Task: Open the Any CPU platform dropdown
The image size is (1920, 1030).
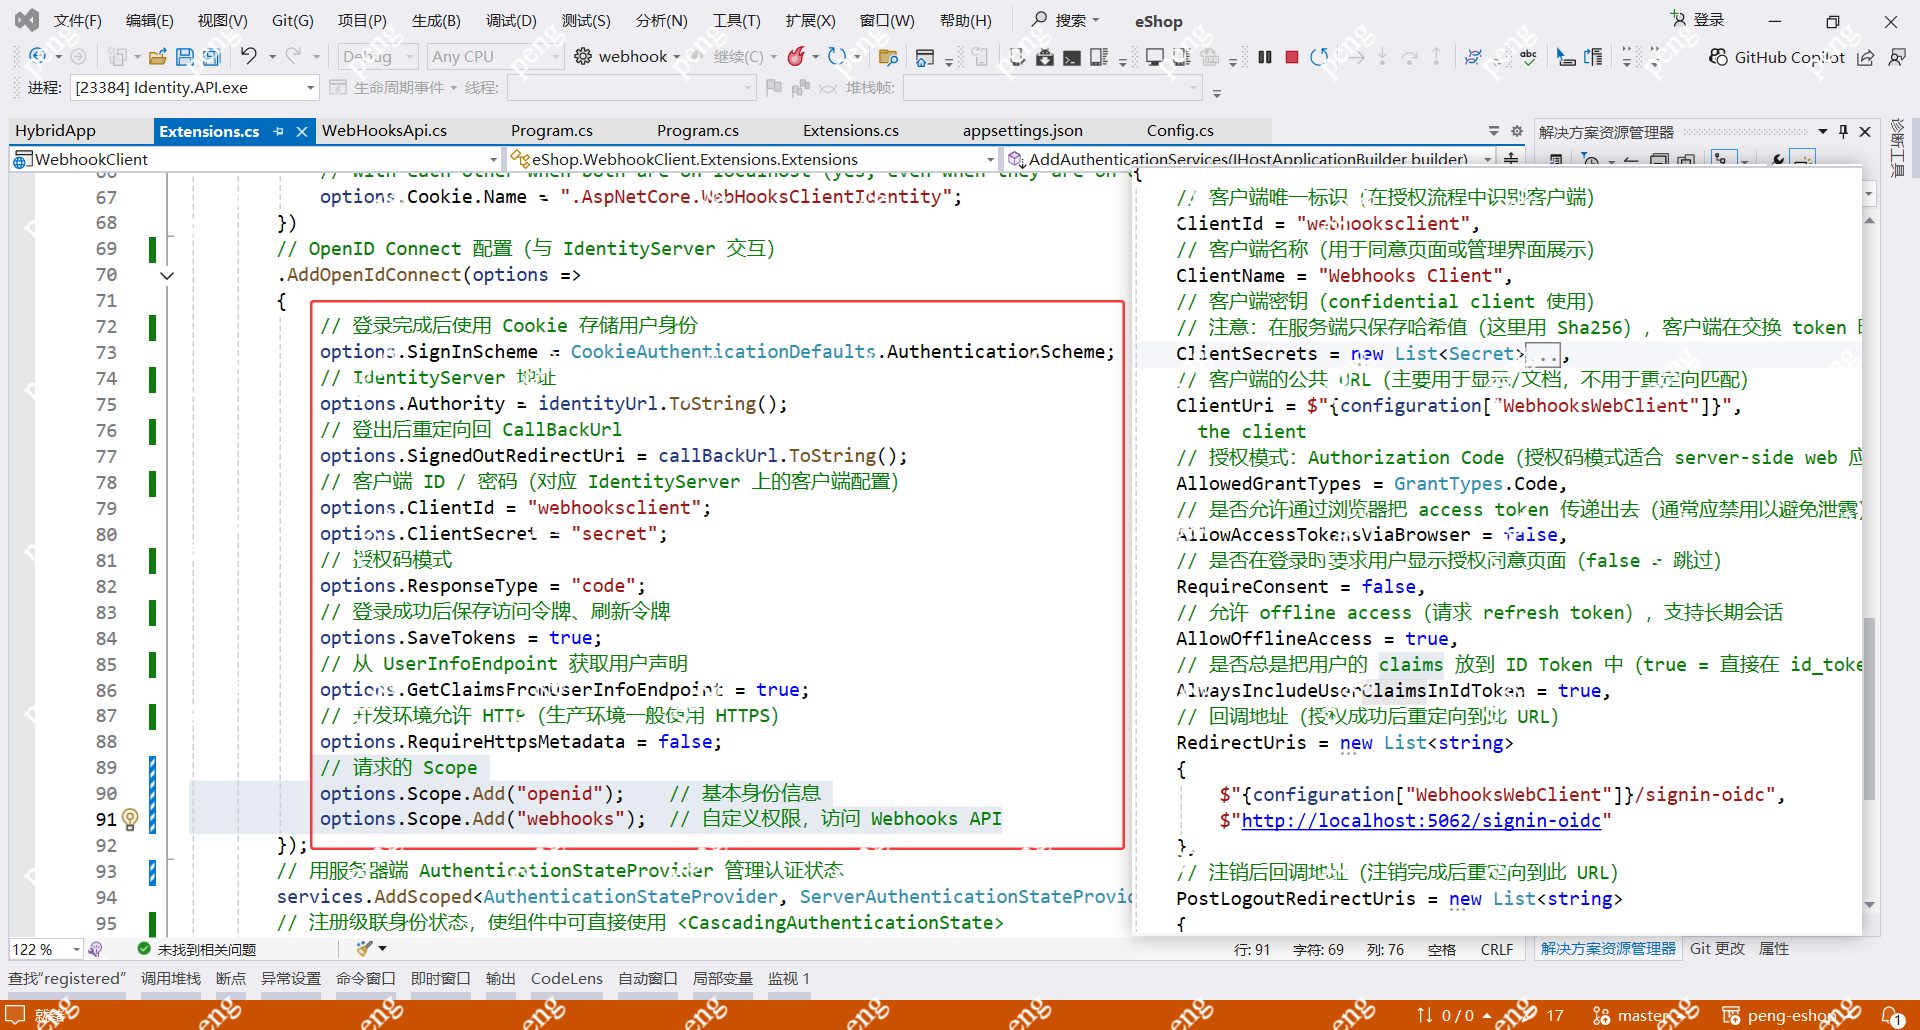Action: coord(496,57)
